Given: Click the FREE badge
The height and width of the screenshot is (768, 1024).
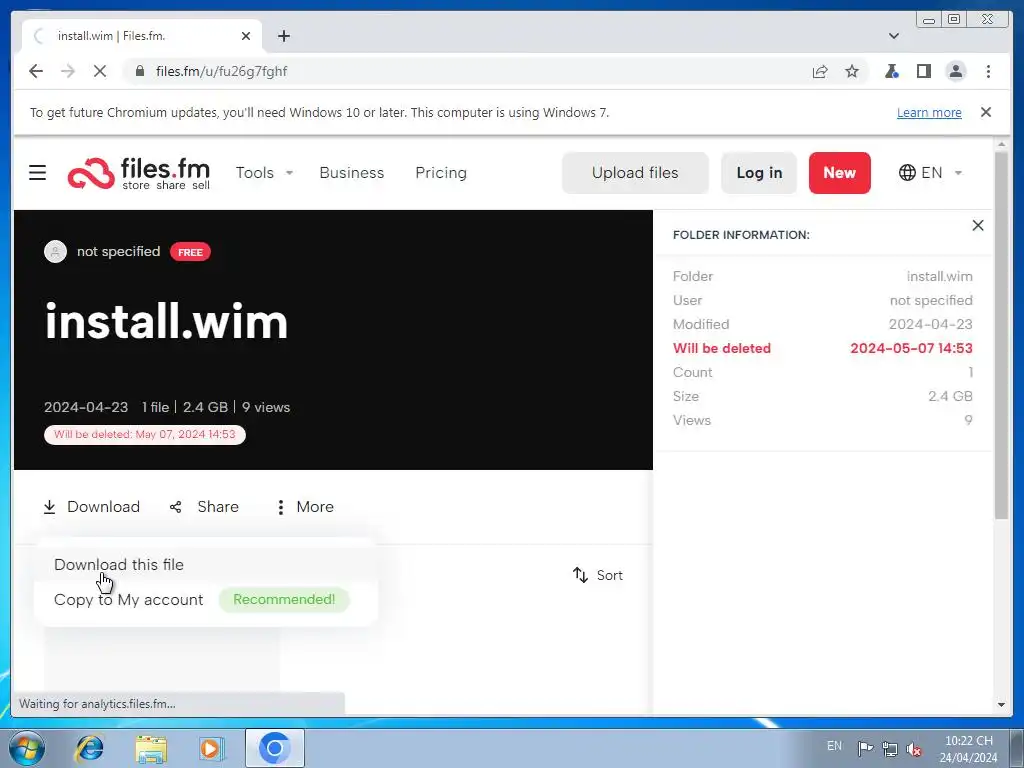Looking at the screenshot, I should [x=190, y=252].
